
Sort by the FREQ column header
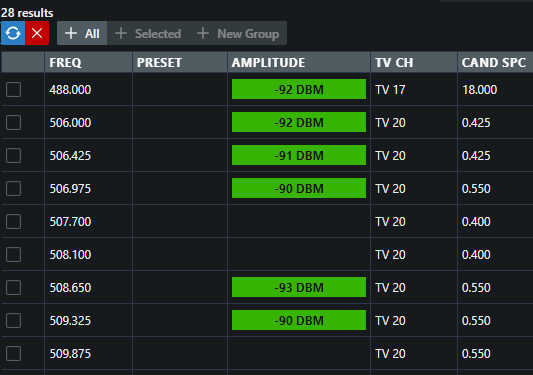88,63
